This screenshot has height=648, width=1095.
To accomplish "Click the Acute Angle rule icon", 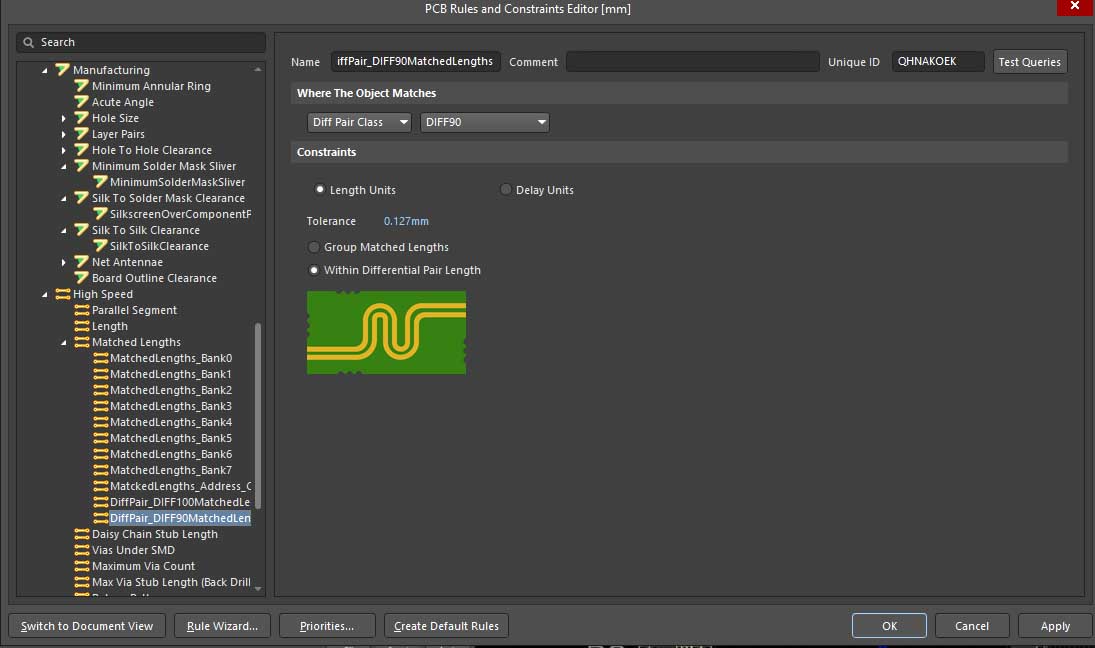I will [x=82, y=102].
